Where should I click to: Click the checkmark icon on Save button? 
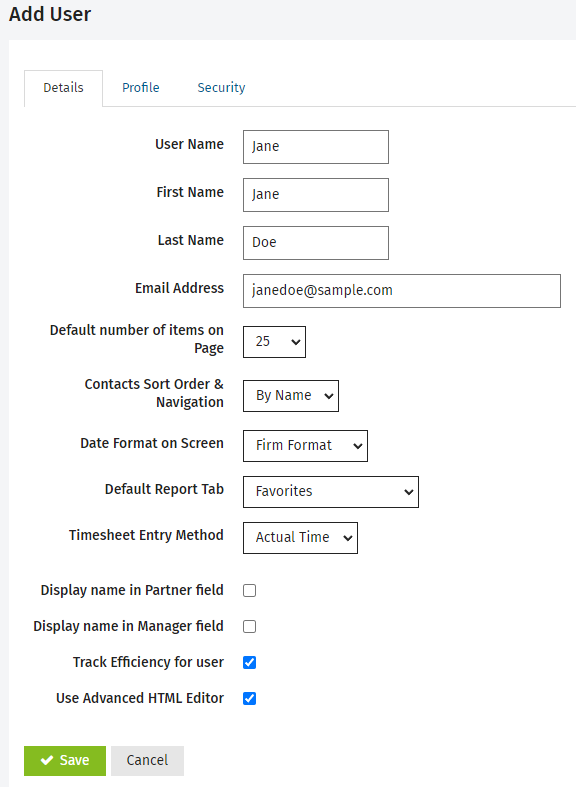click(x=47, y=760)
